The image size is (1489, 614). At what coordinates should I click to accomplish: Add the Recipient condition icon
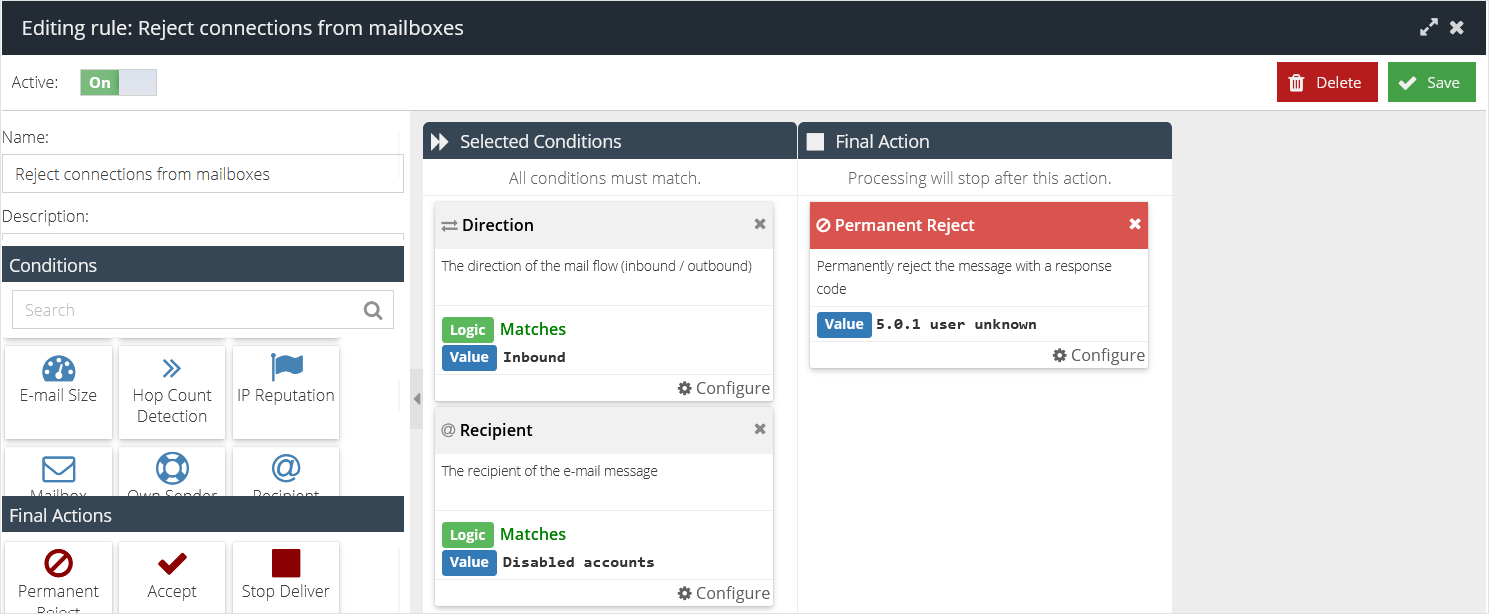click(286, 472)
